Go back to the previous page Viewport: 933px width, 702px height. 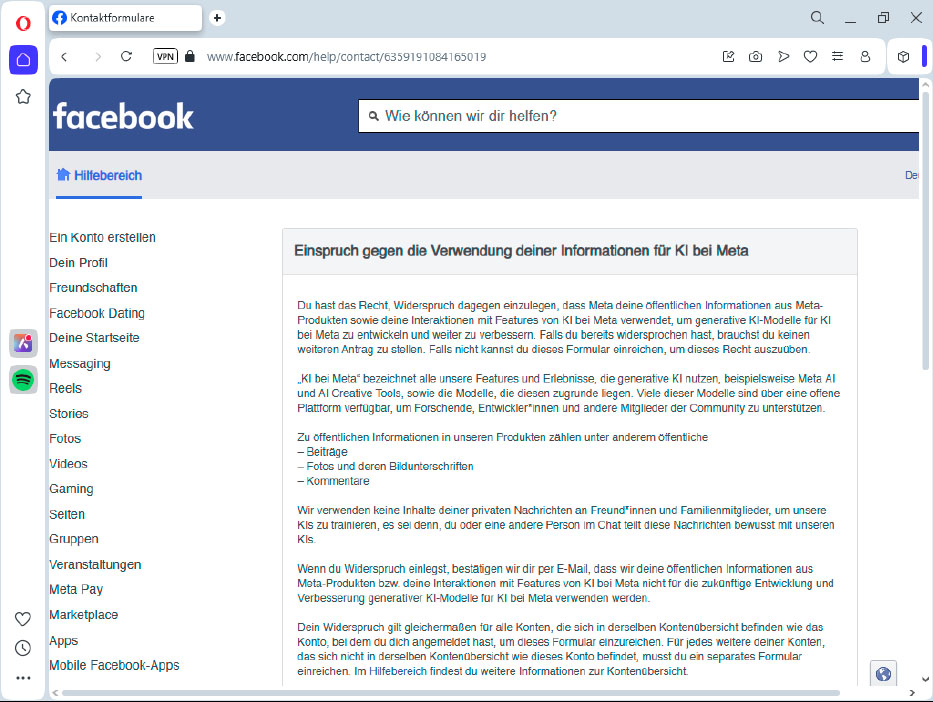pyautogui.click(x=64, y=57)
